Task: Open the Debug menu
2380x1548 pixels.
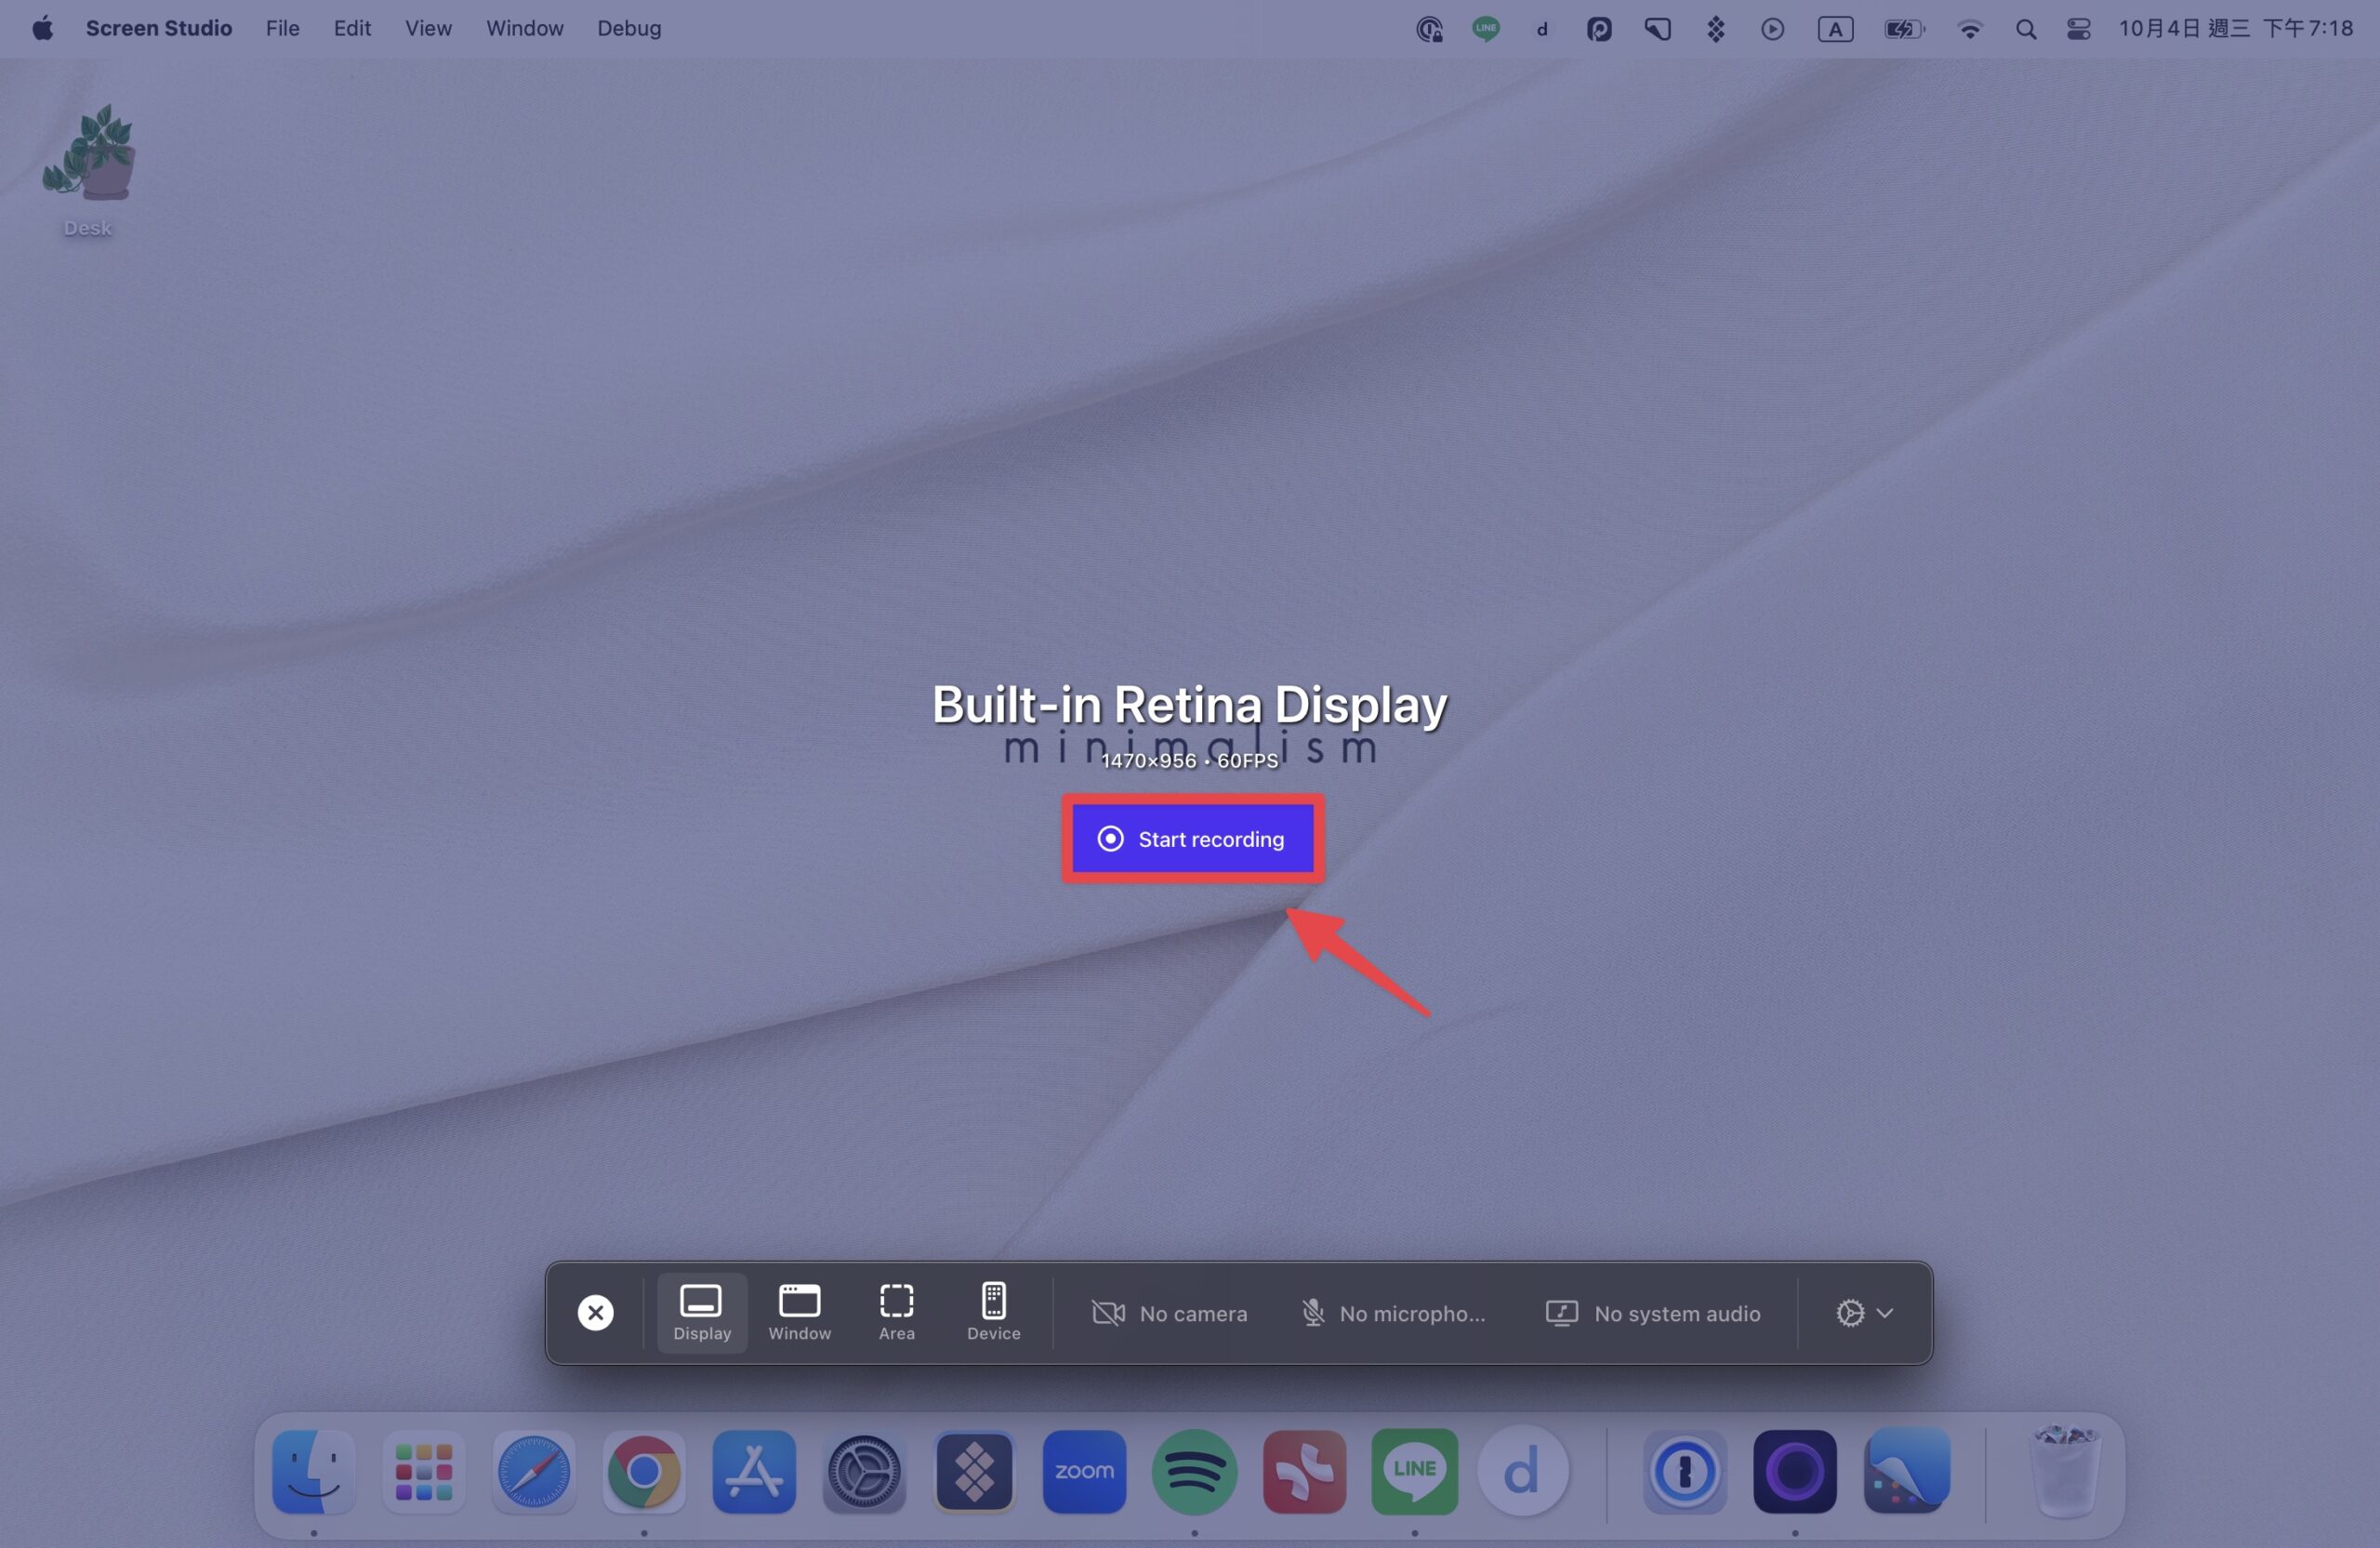Action: pos(629,28)
